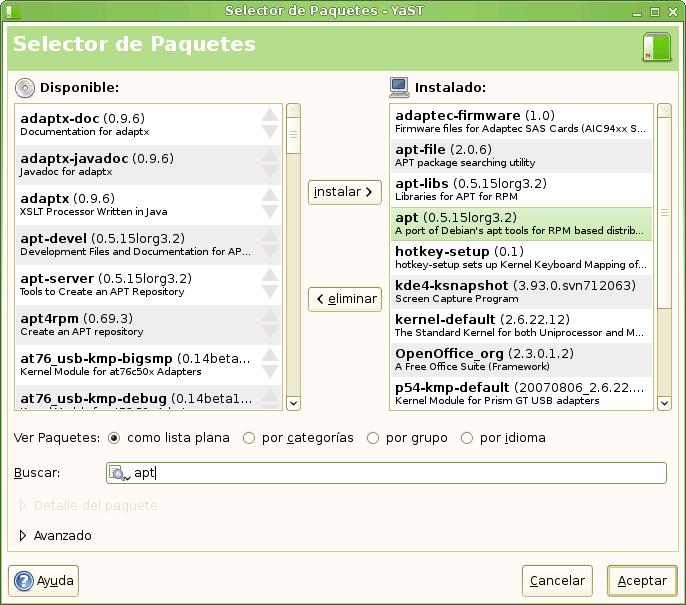Image resolution: width=686 pixels, height=605 pixels.
Task: Select OpenOffice_org in Instalado list
Action: pos(521,360)
